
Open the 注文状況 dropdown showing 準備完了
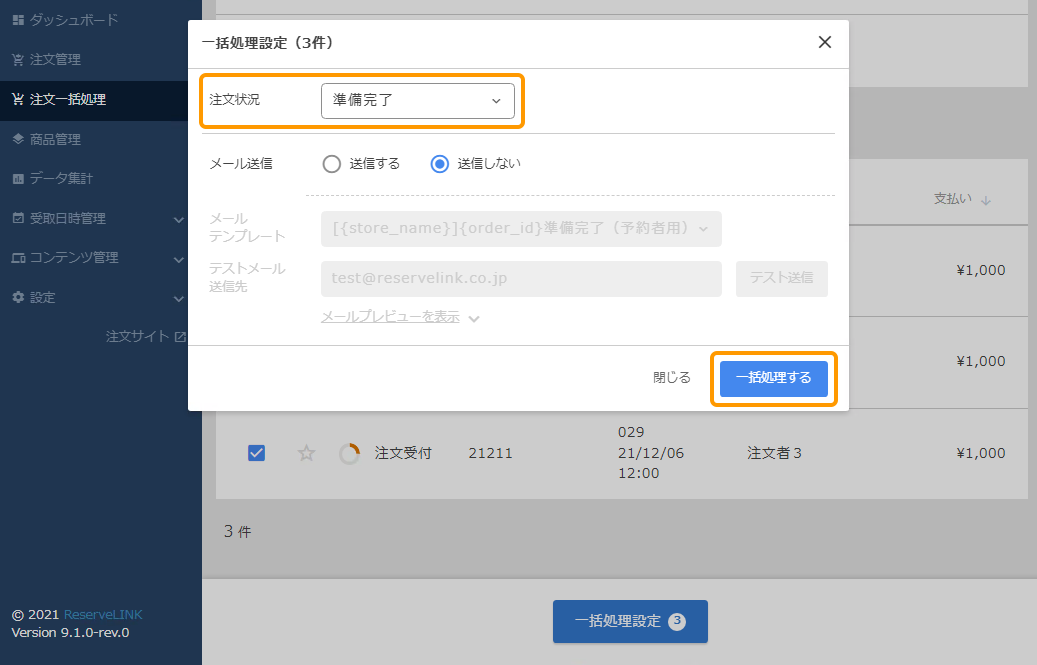pyautogui.click(x=417, y=101)
